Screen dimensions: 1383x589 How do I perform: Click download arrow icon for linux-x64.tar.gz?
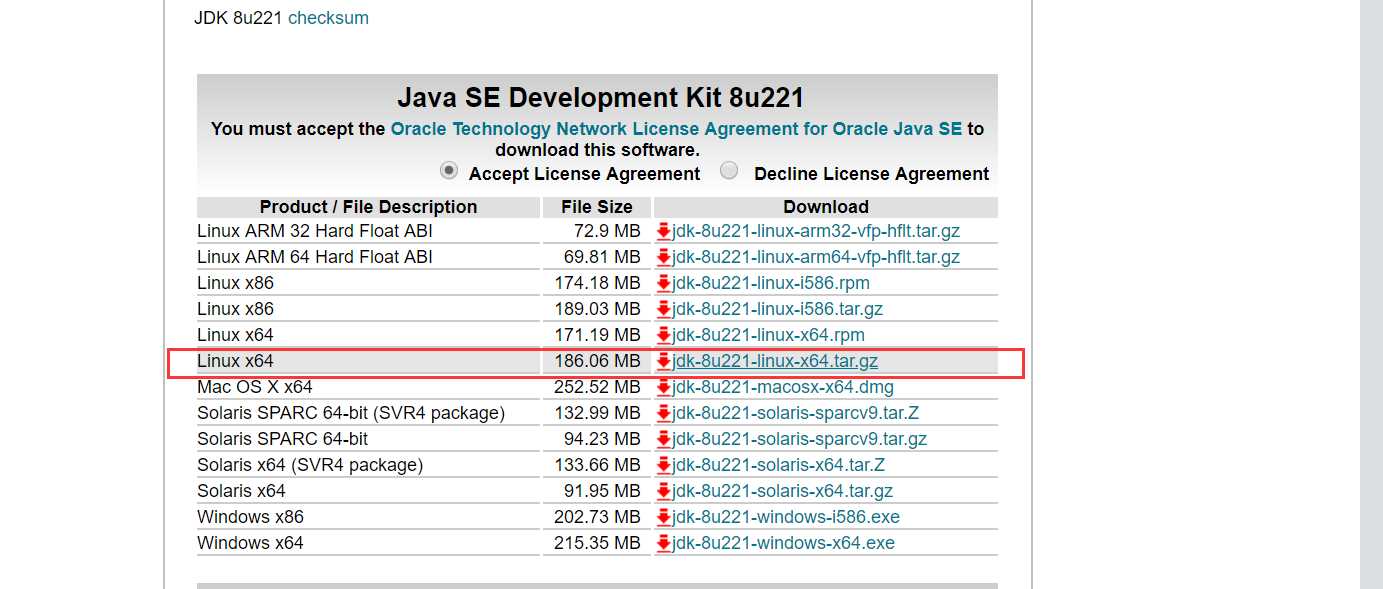[664, 362]
